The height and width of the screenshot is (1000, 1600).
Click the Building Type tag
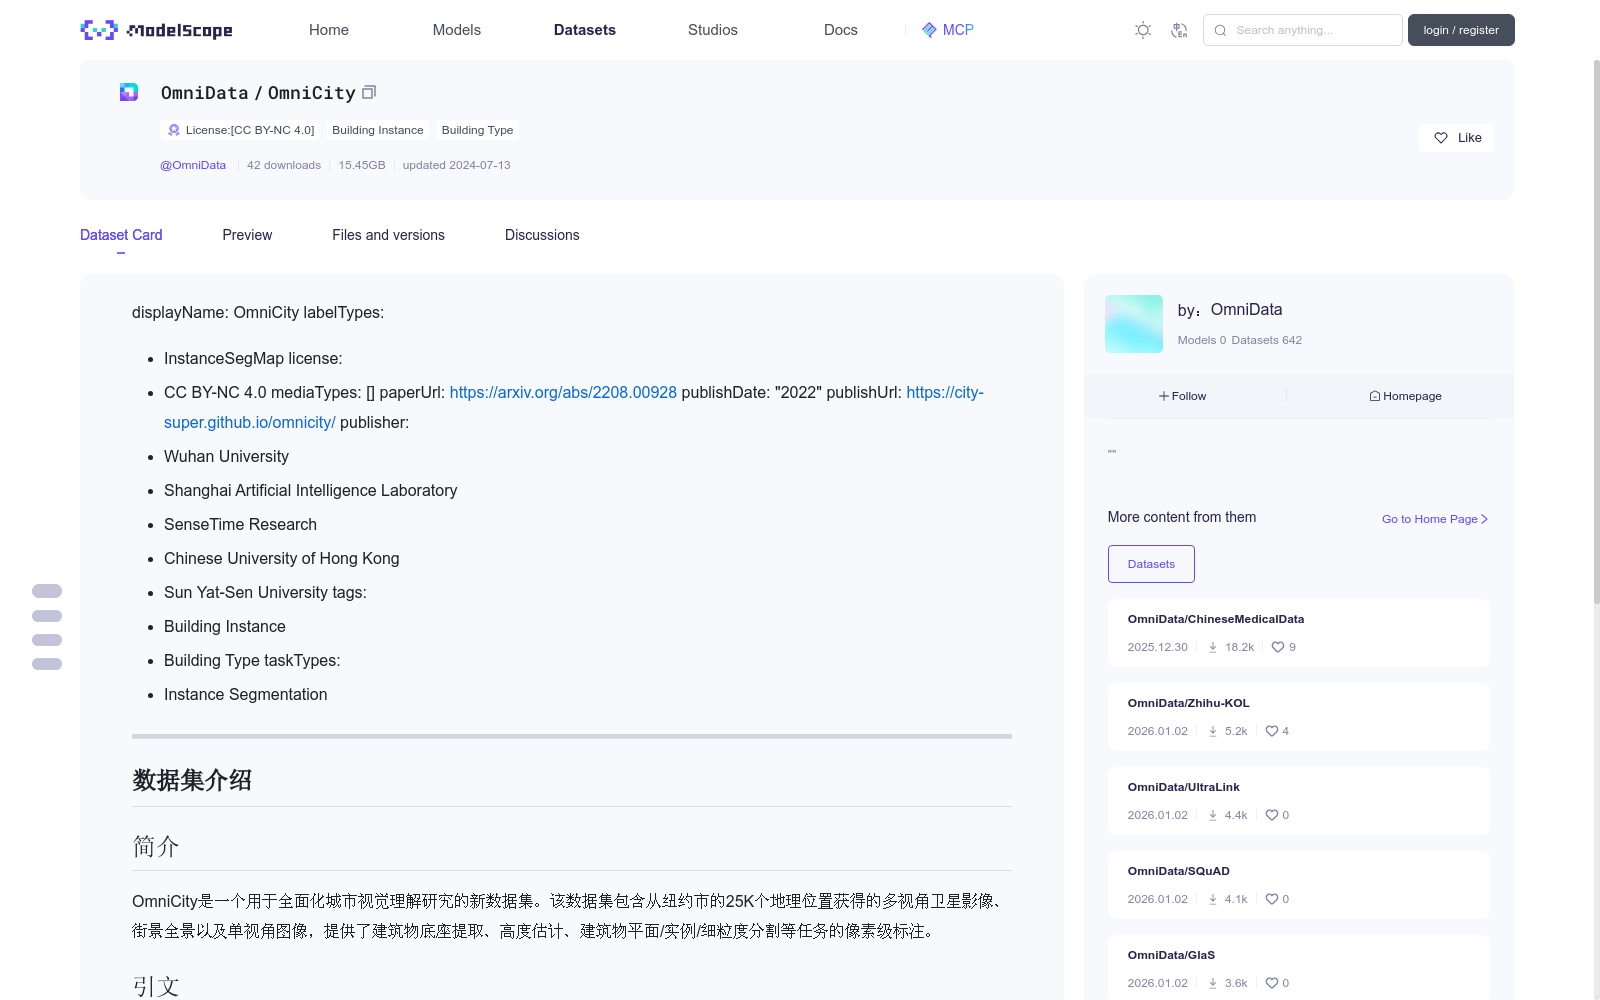(477, 130)
